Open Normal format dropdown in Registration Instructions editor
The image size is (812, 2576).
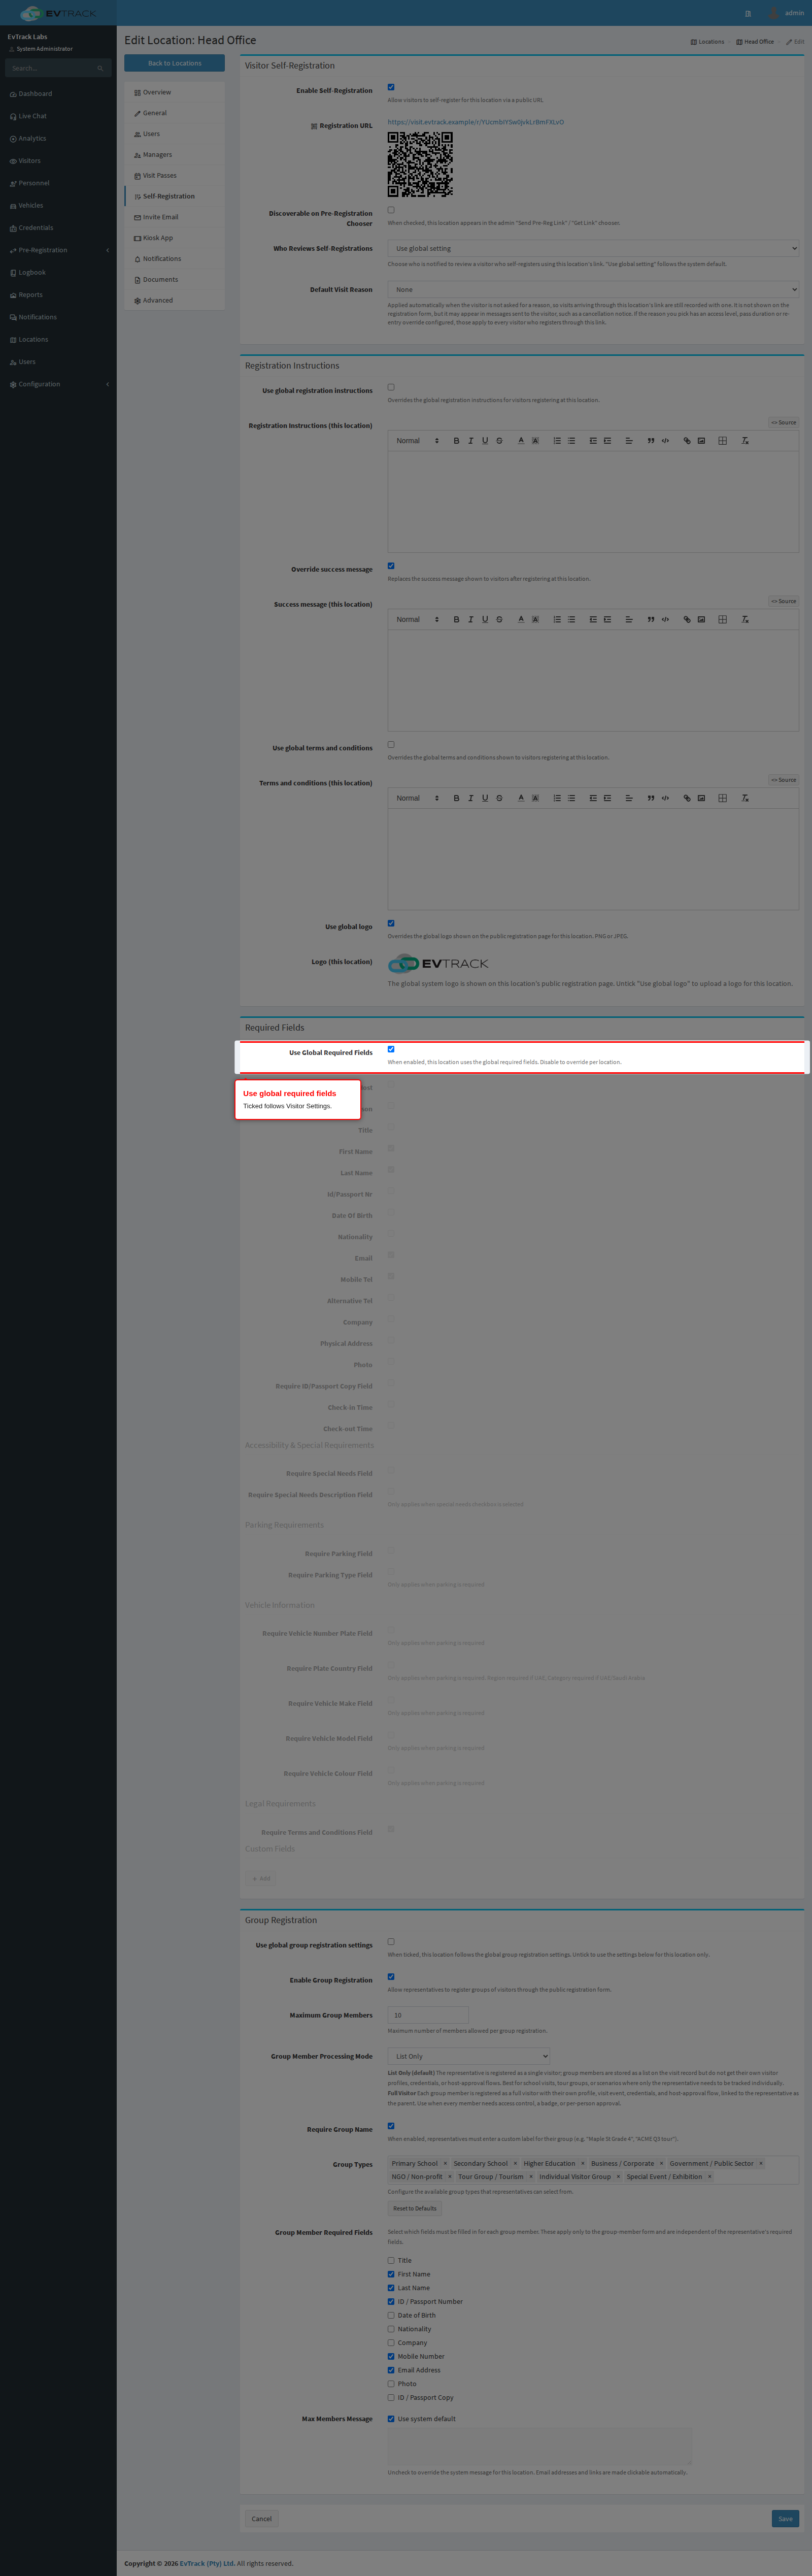(417, 441)
